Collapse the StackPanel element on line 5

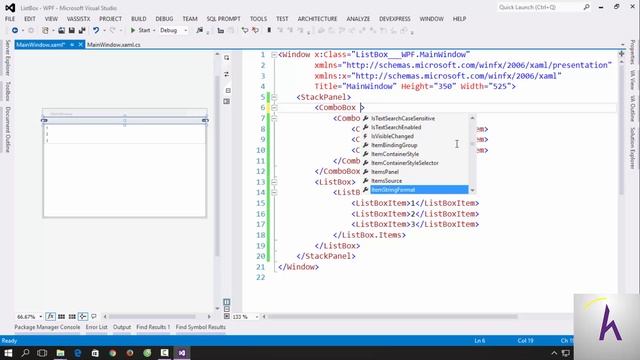point(274,97)
